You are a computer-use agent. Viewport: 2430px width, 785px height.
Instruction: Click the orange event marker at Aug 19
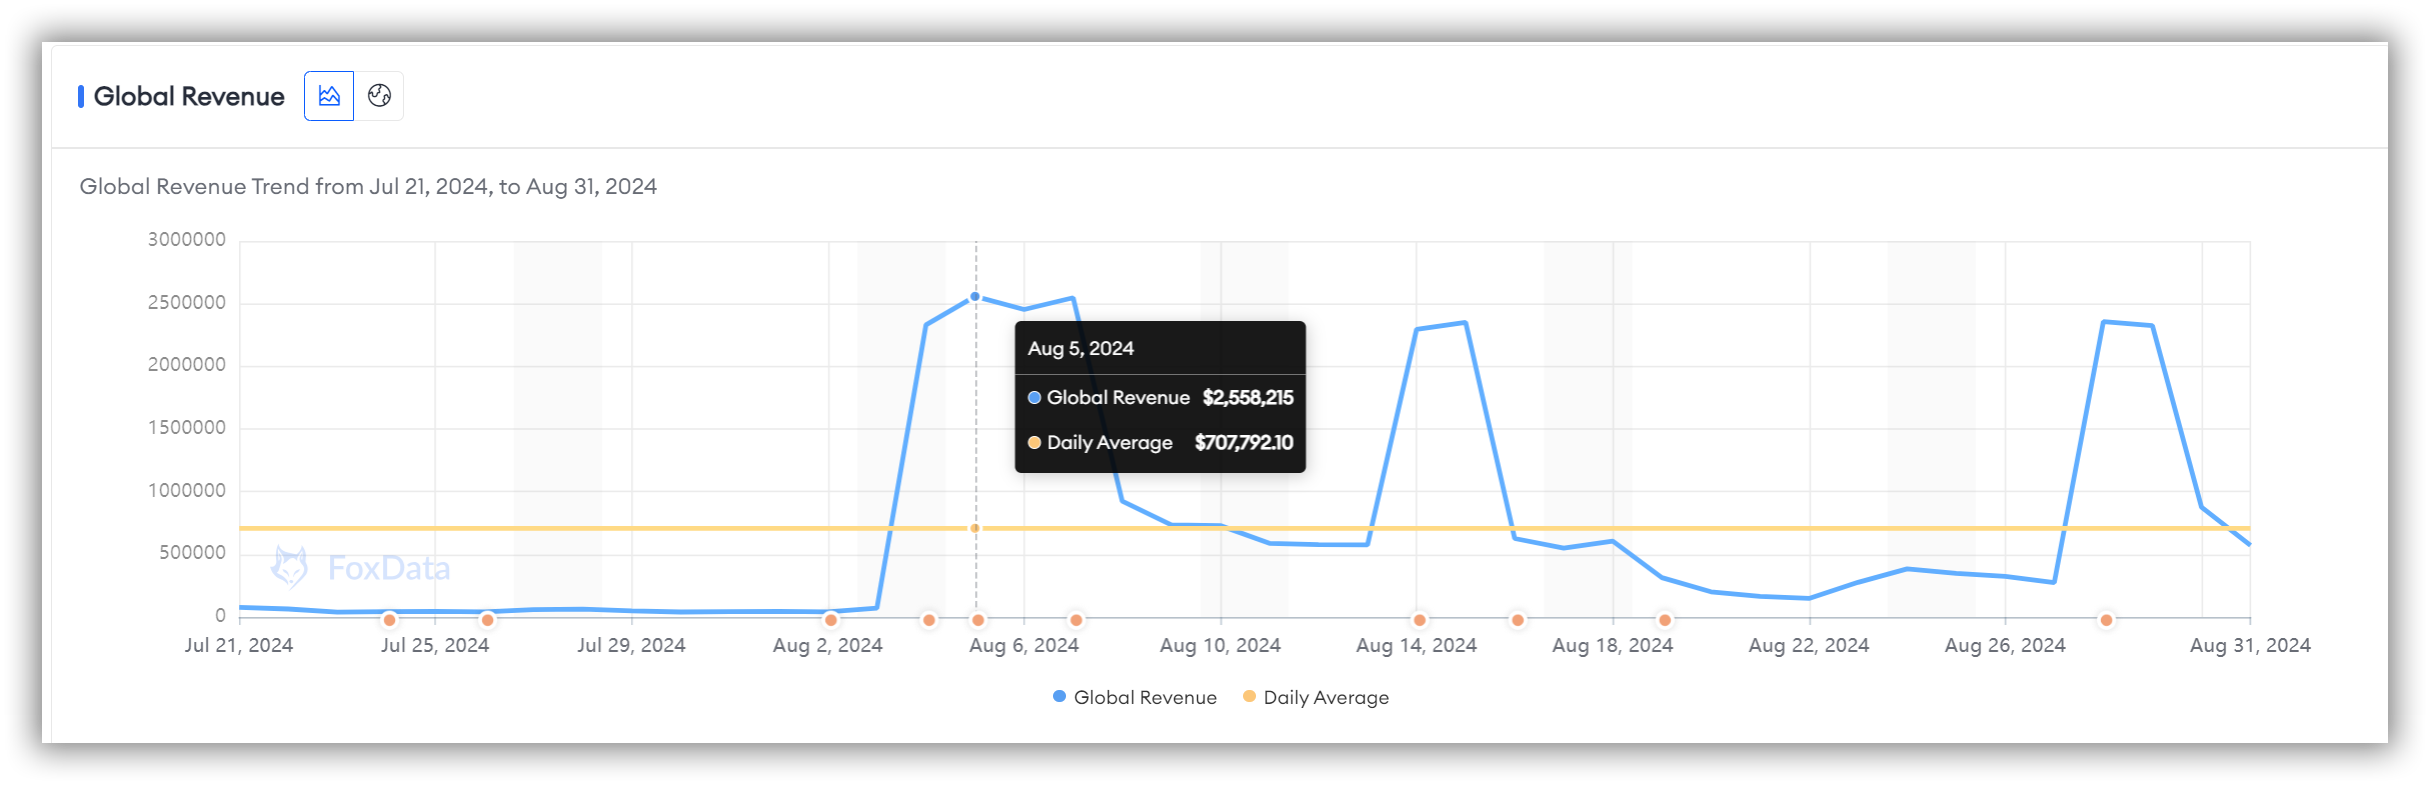click(x=1665, y=620)
